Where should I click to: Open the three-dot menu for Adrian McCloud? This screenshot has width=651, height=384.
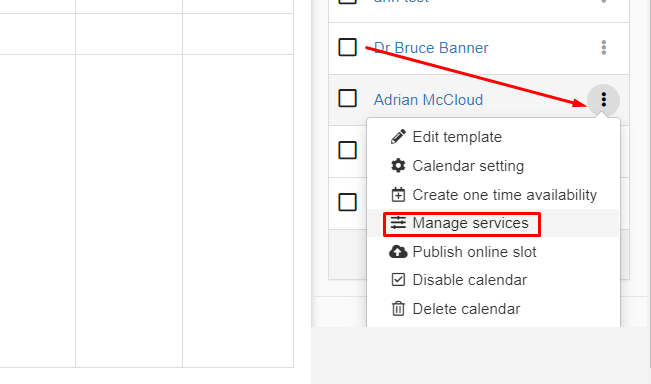(603, 100)
